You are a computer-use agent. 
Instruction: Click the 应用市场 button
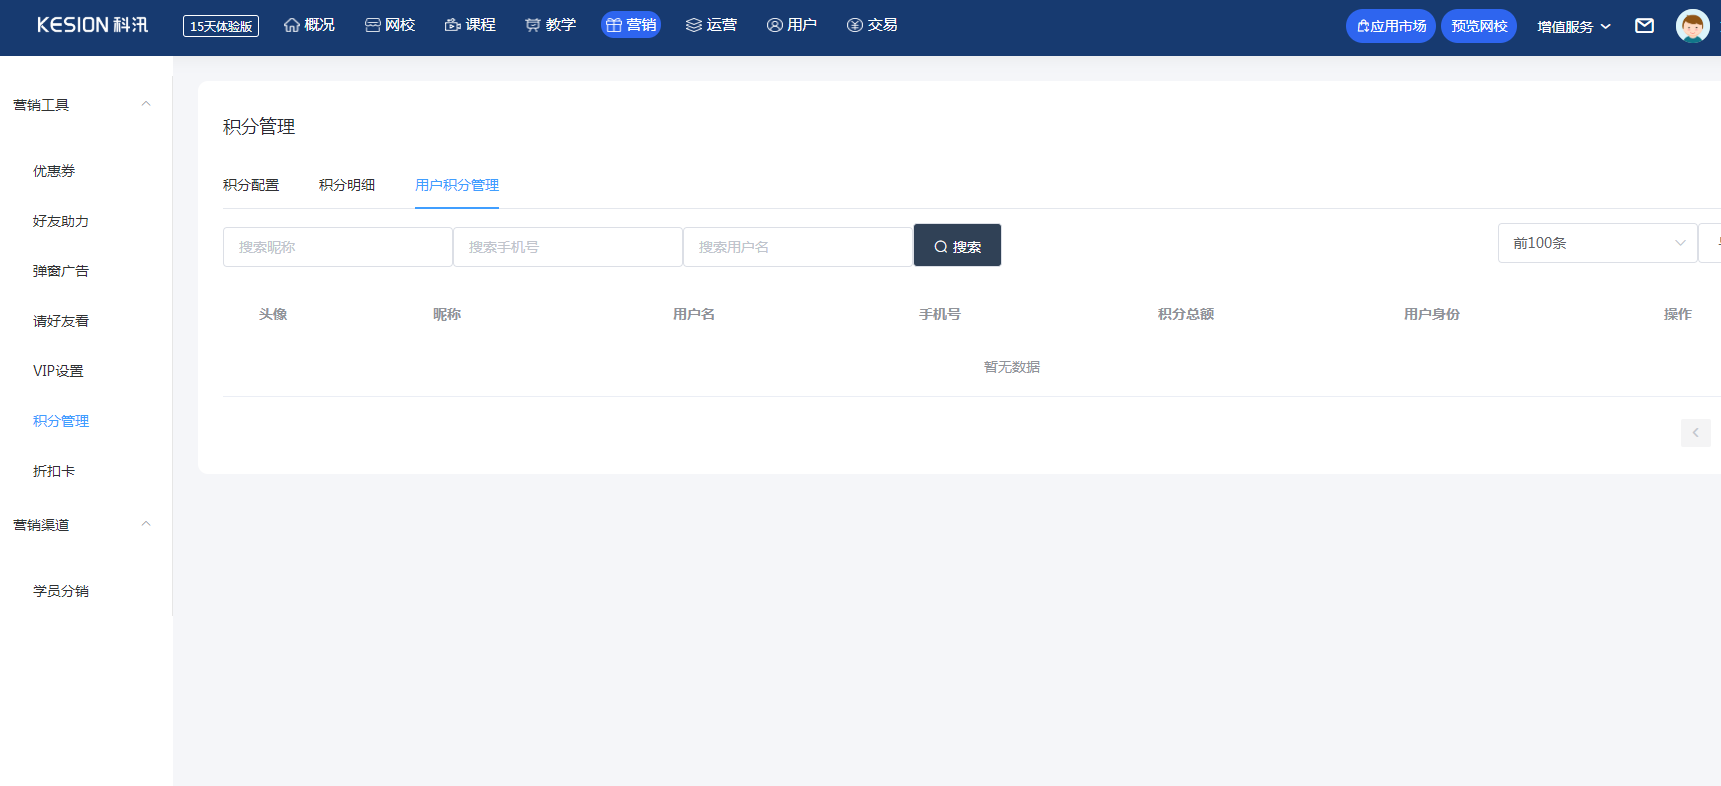click(x=1390, y=26)
